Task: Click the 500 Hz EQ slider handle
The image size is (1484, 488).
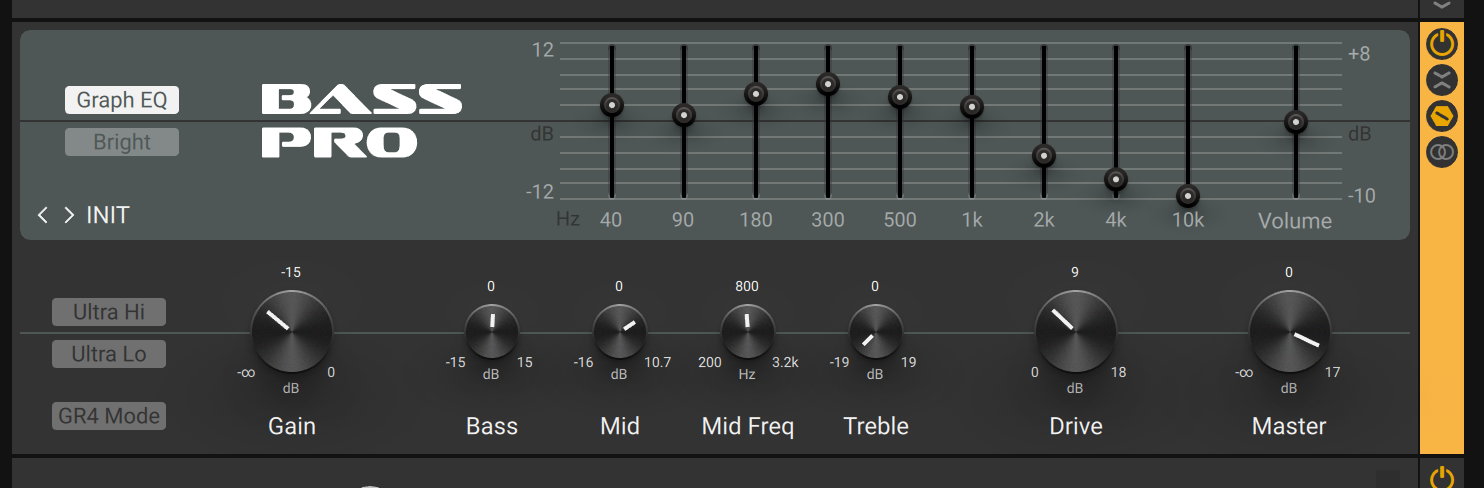Action: coord(900,97)
